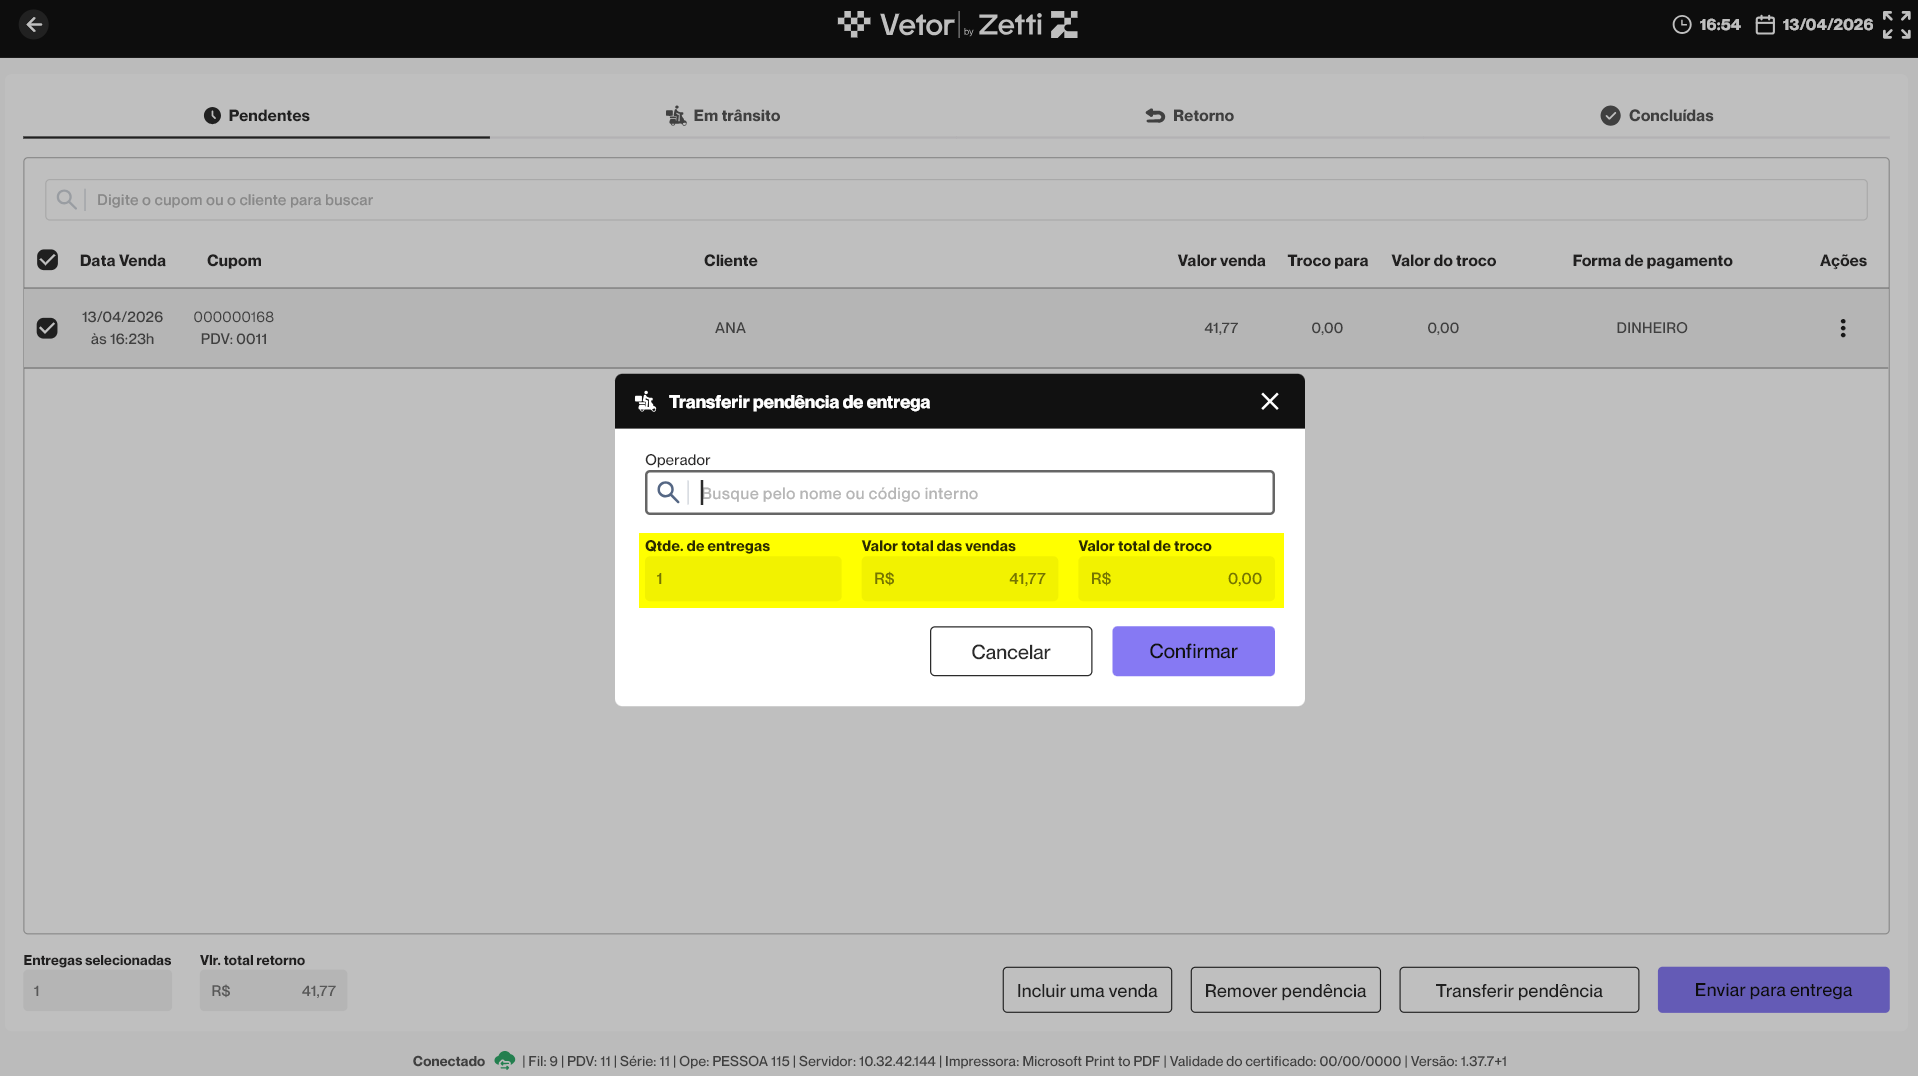The height and width of the screenshot is (1076, 1918).
Task: Toggle the select-all checkbox in table header
Action: tap(47, 260)
